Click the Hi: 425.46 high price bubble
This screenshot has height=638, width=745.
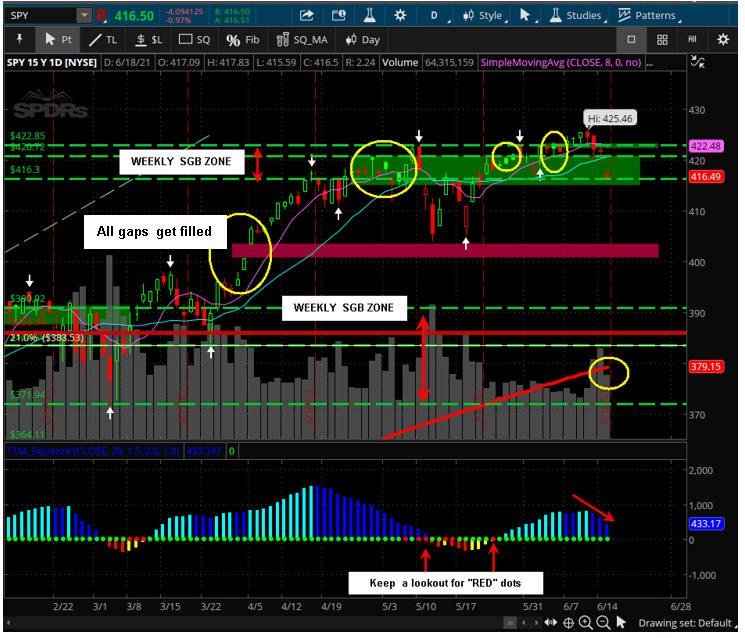(610, 118)
